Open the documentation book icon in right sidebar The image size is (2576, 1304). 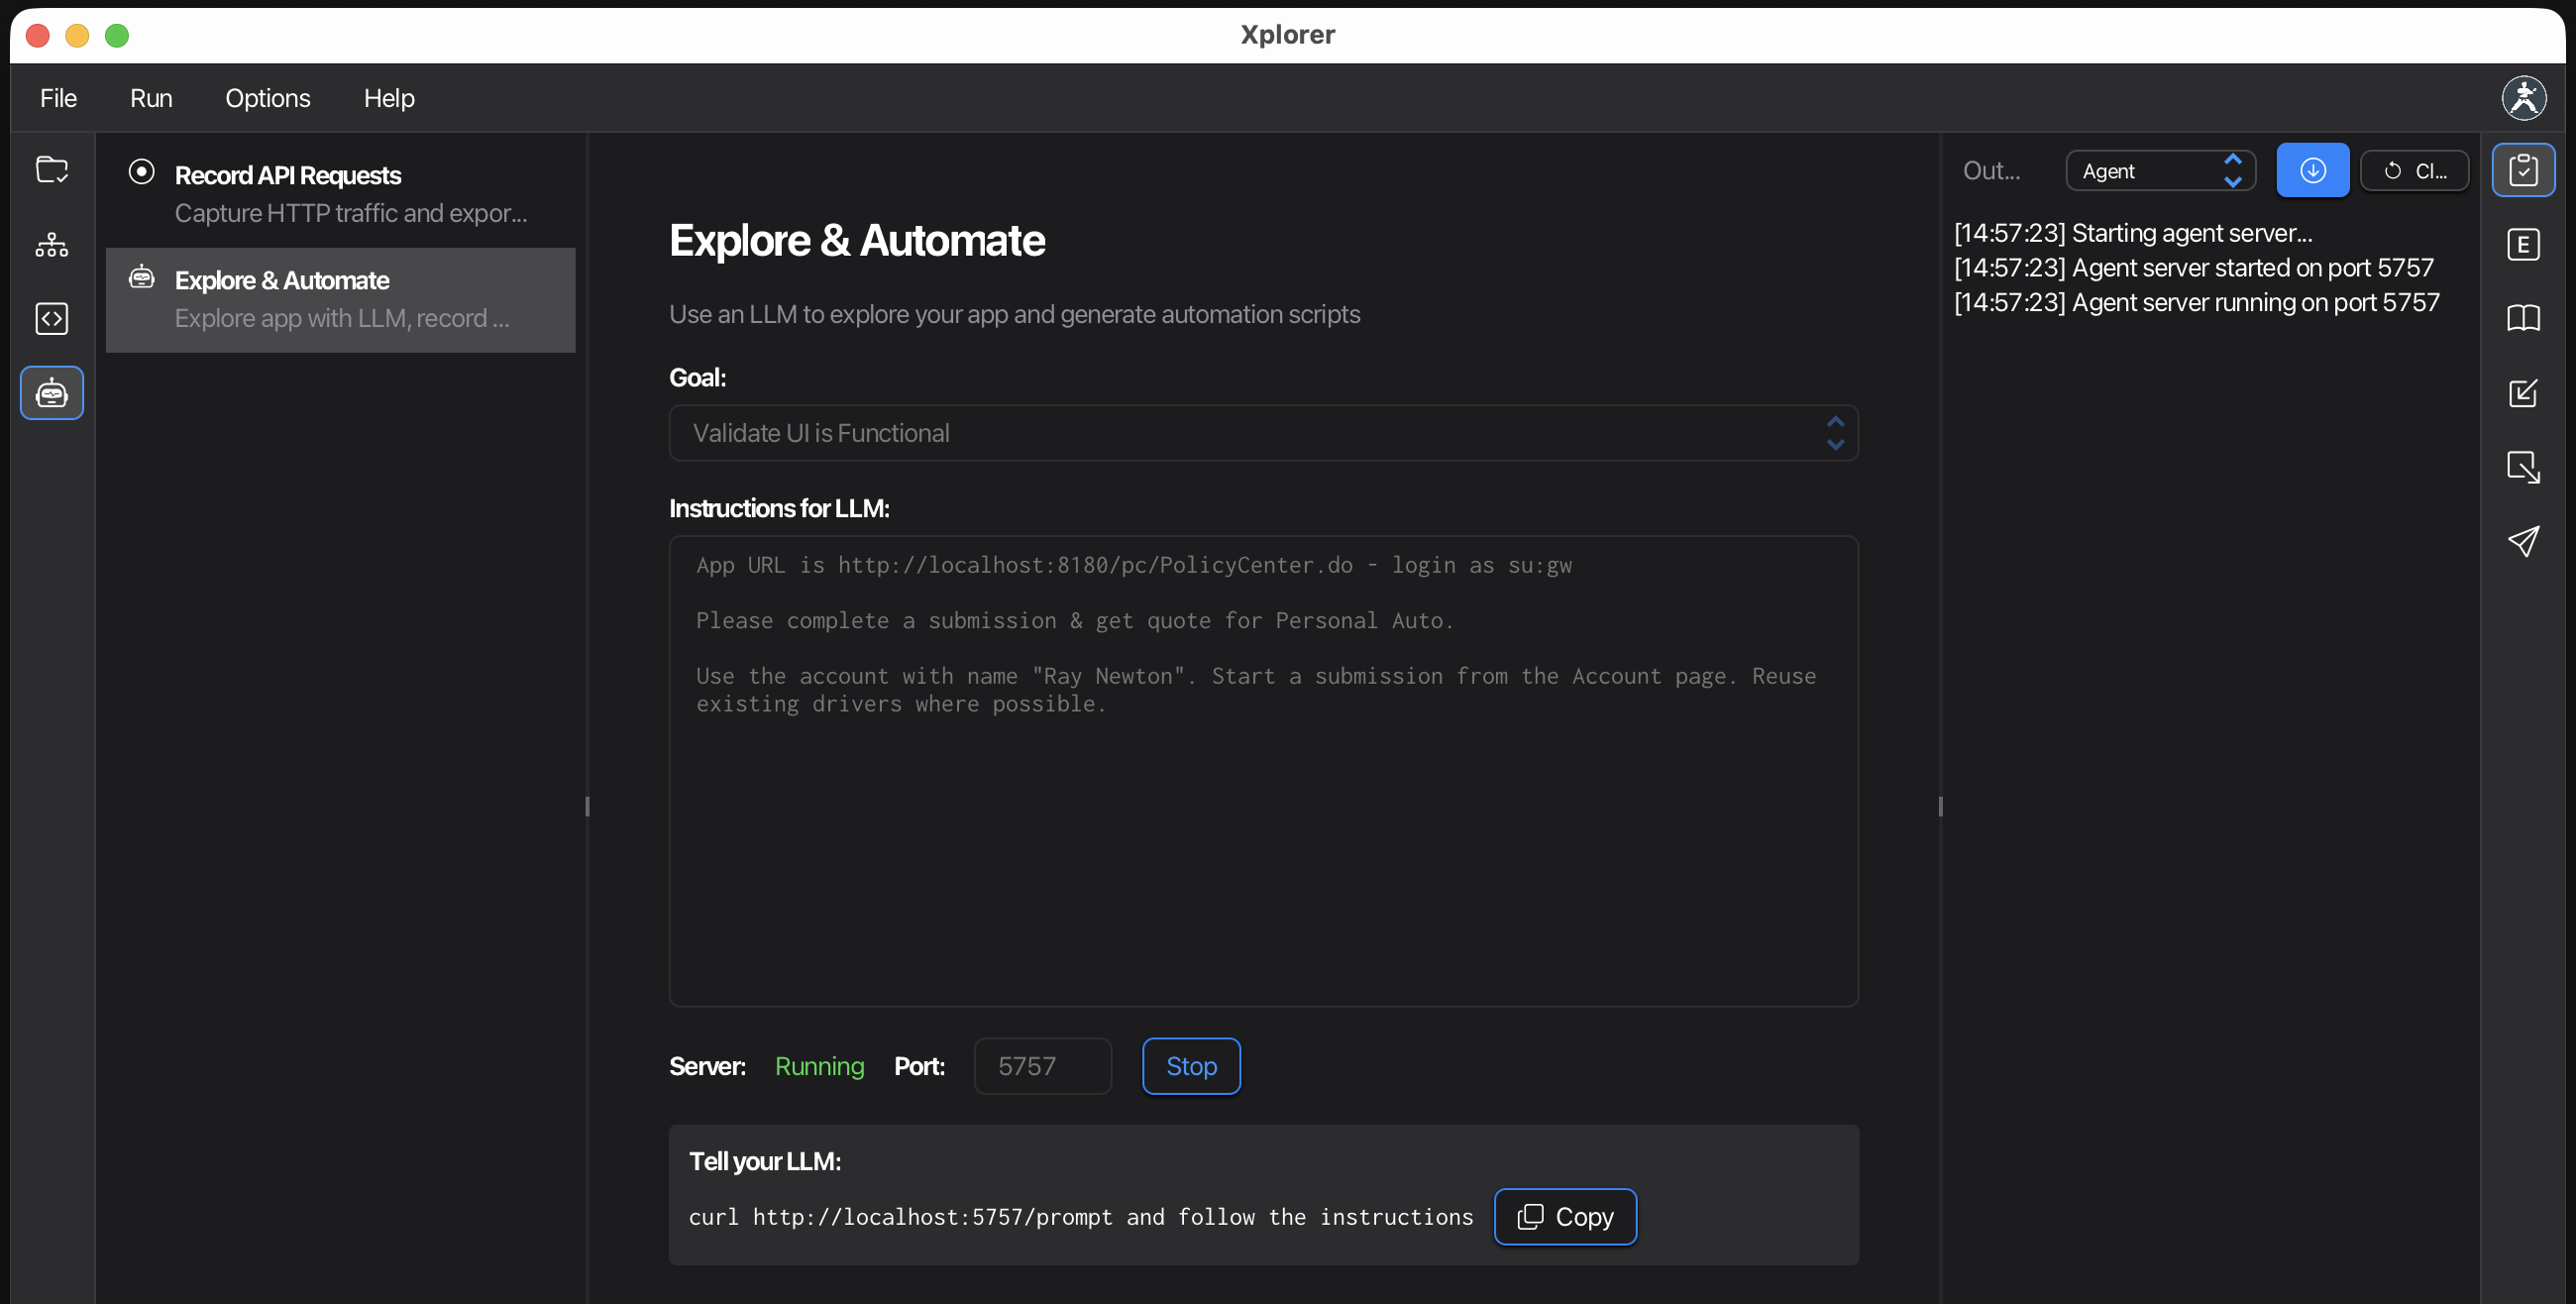tap(2524, 318)
